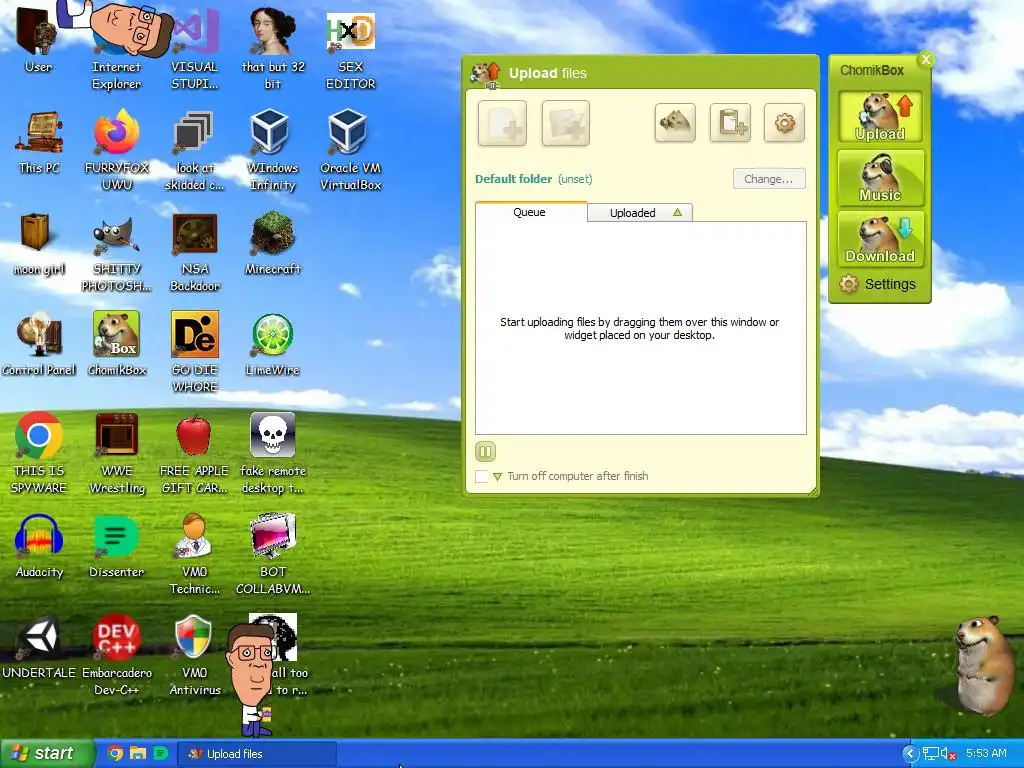This screenshot has height=768, width=1024.
Task: Switch to the Queue tab
Action: click(x=530, y=212)
